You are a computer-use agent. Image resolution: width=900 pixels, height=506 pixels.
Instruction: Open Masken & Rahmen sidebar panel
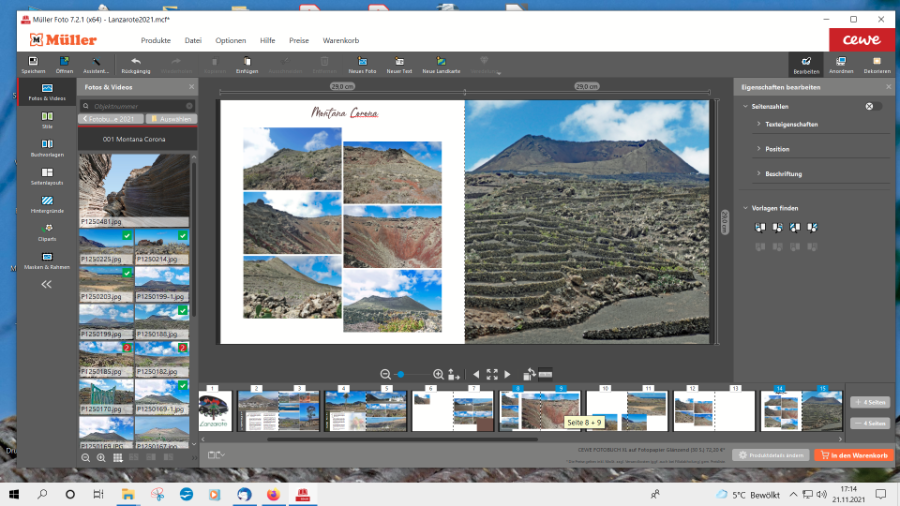(x=47, y=259)
